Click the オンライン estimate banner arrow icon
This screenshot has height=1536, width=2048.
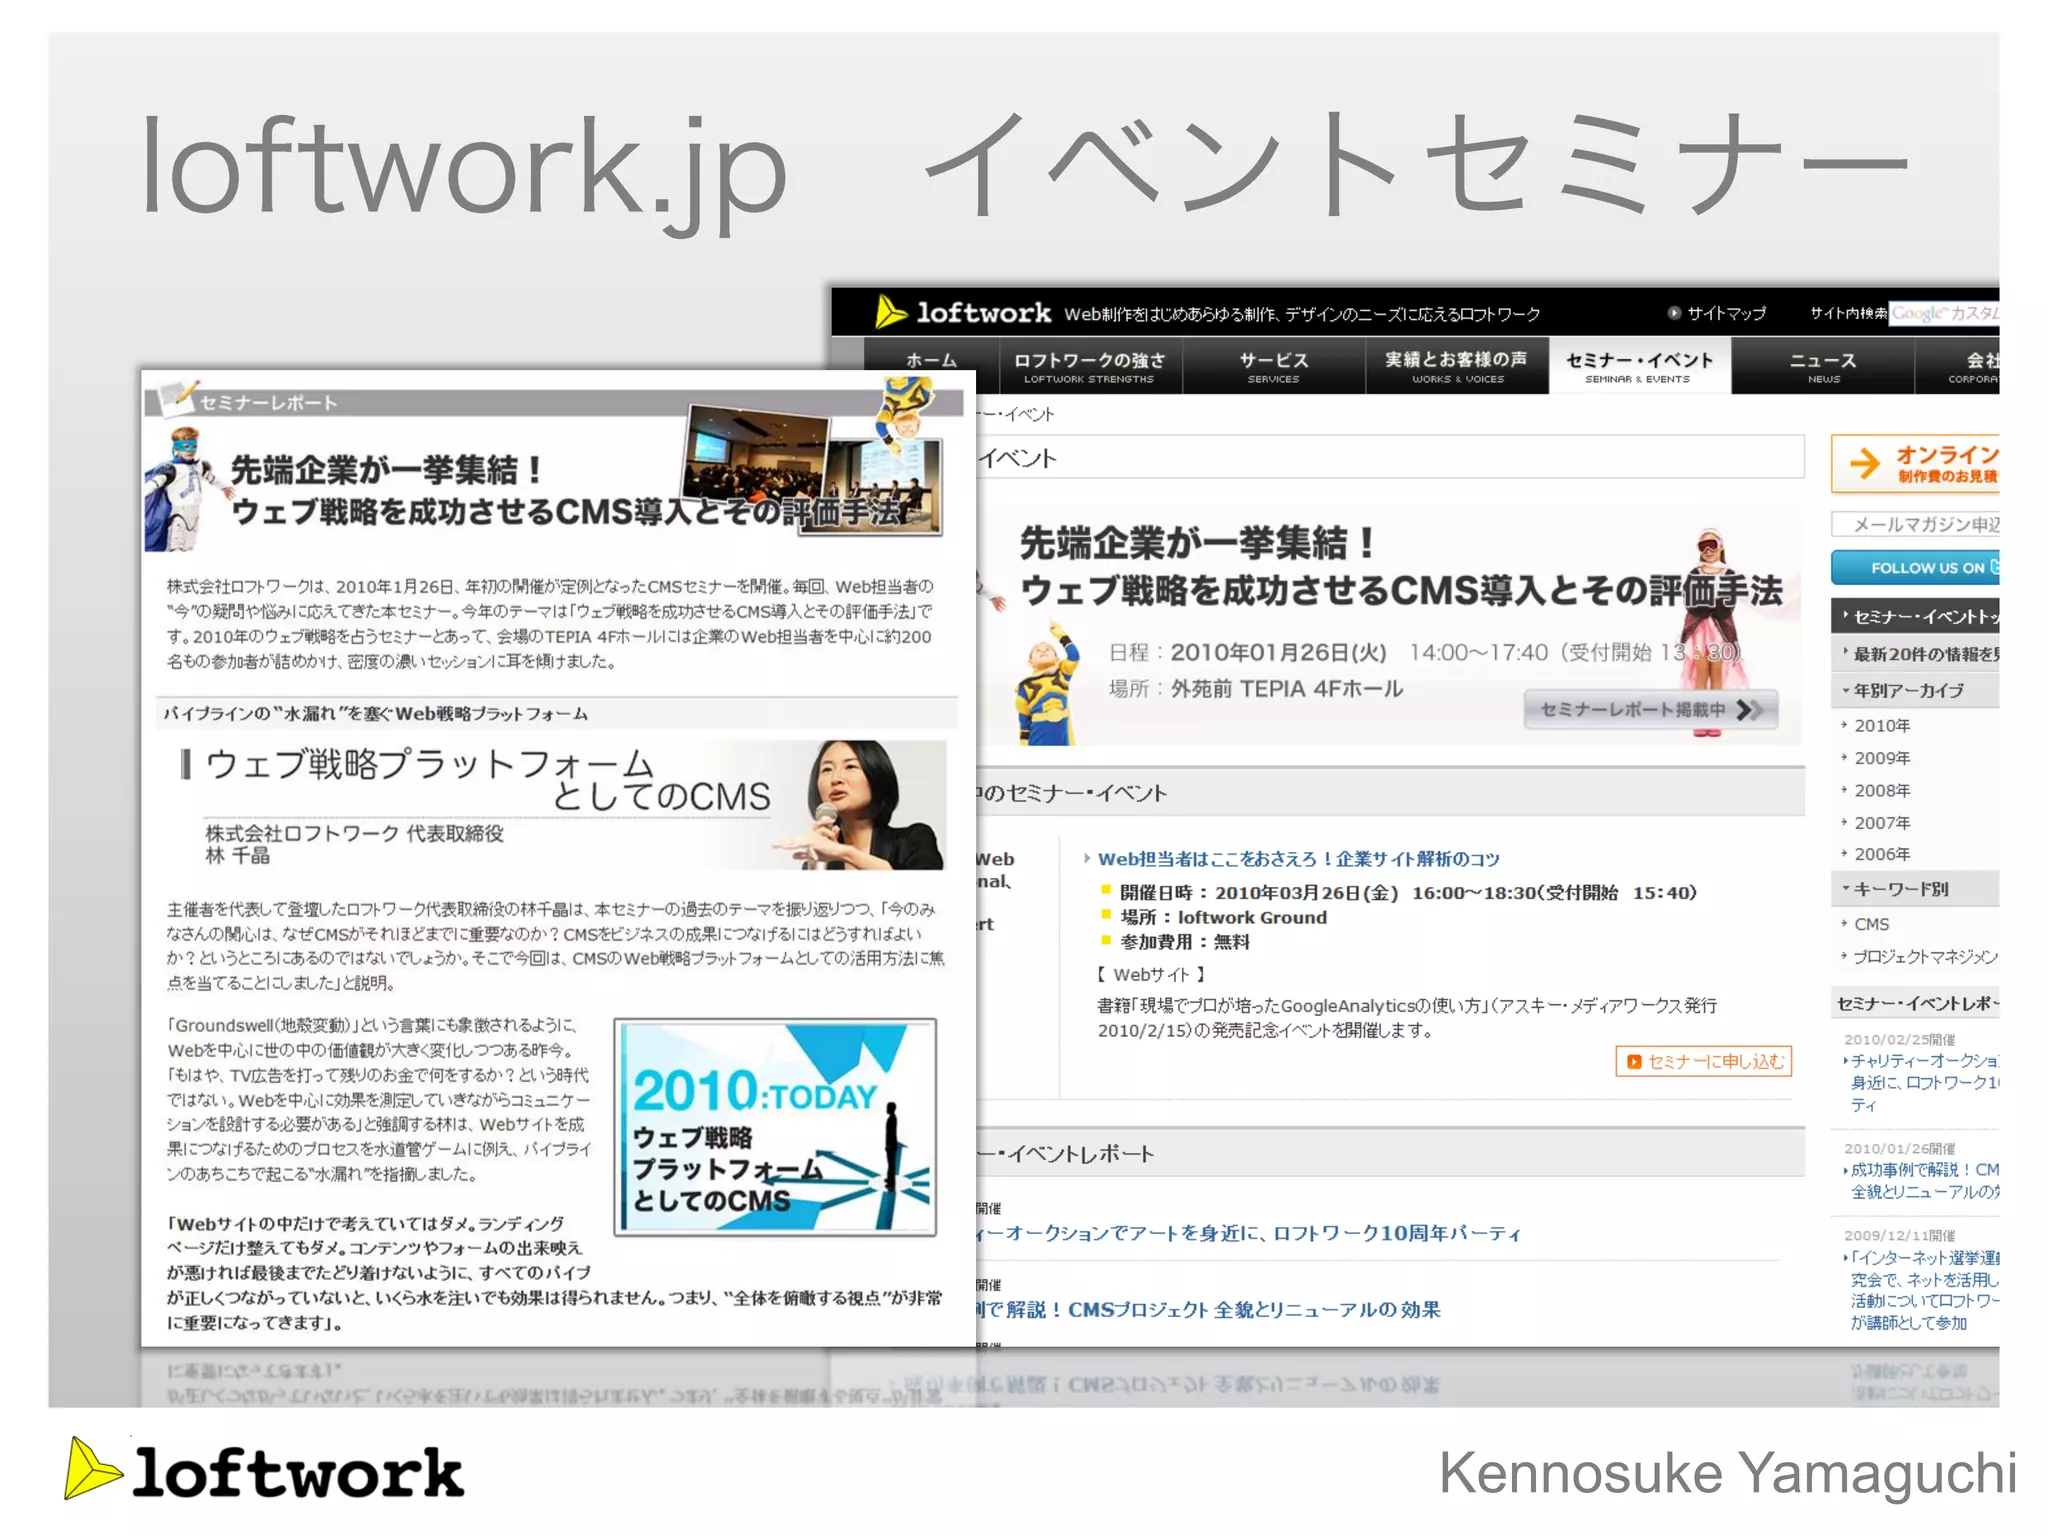pyautogui.click(x=1864, y=463)
